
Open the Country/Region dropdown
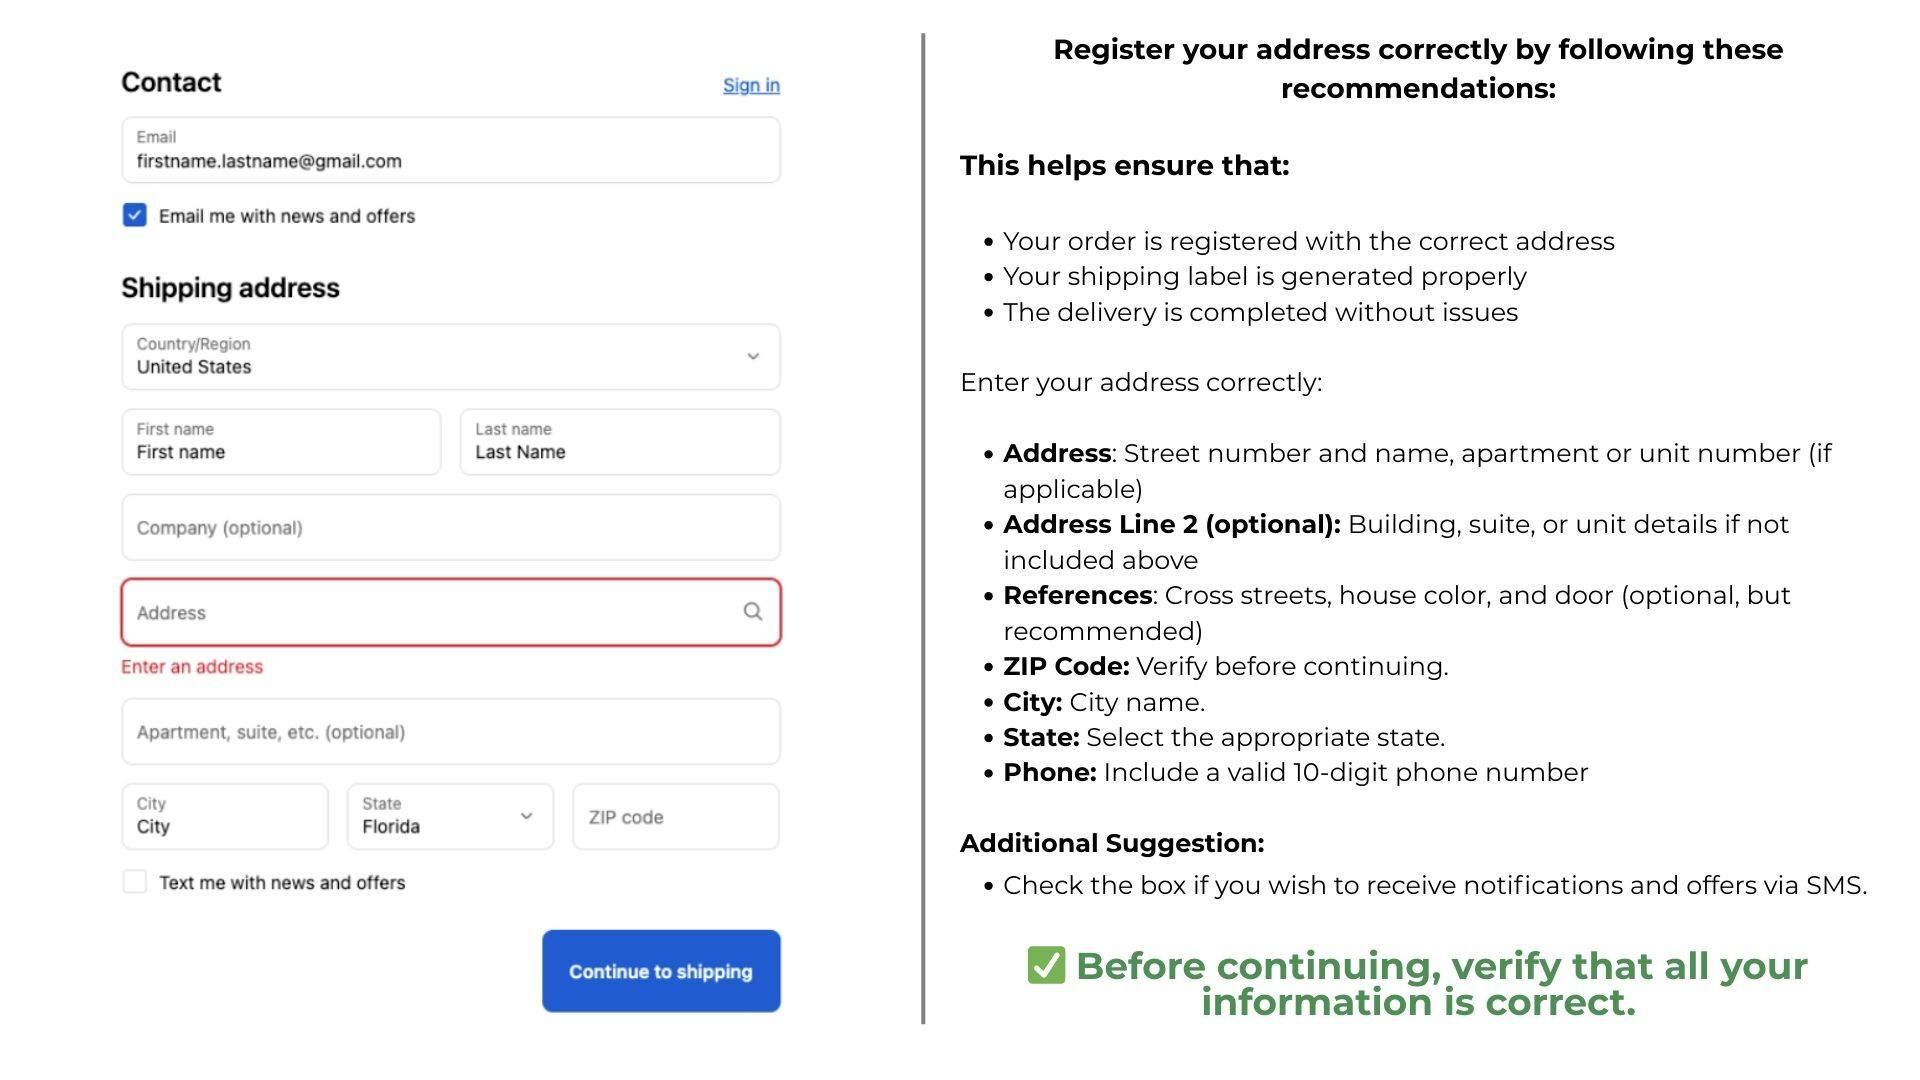coord(451,357)
